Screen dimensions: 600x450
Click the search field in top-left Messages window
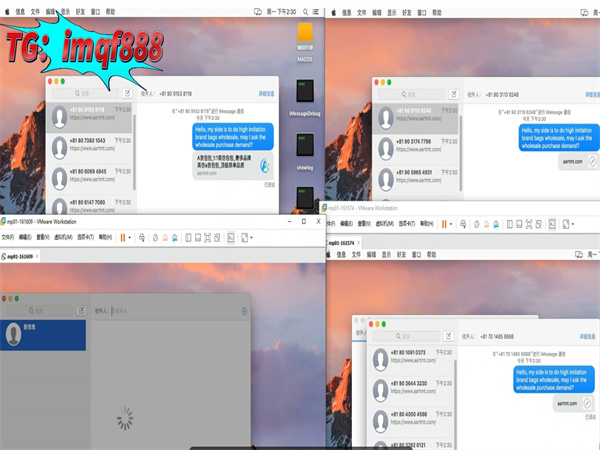83,92
